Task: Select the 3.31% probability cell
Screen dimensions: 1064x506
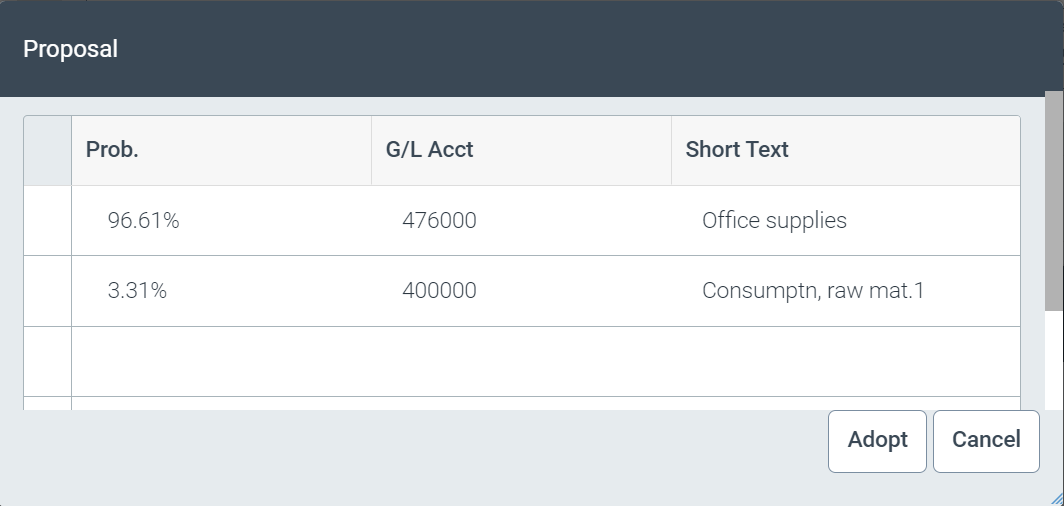Action: click(138, 291)
